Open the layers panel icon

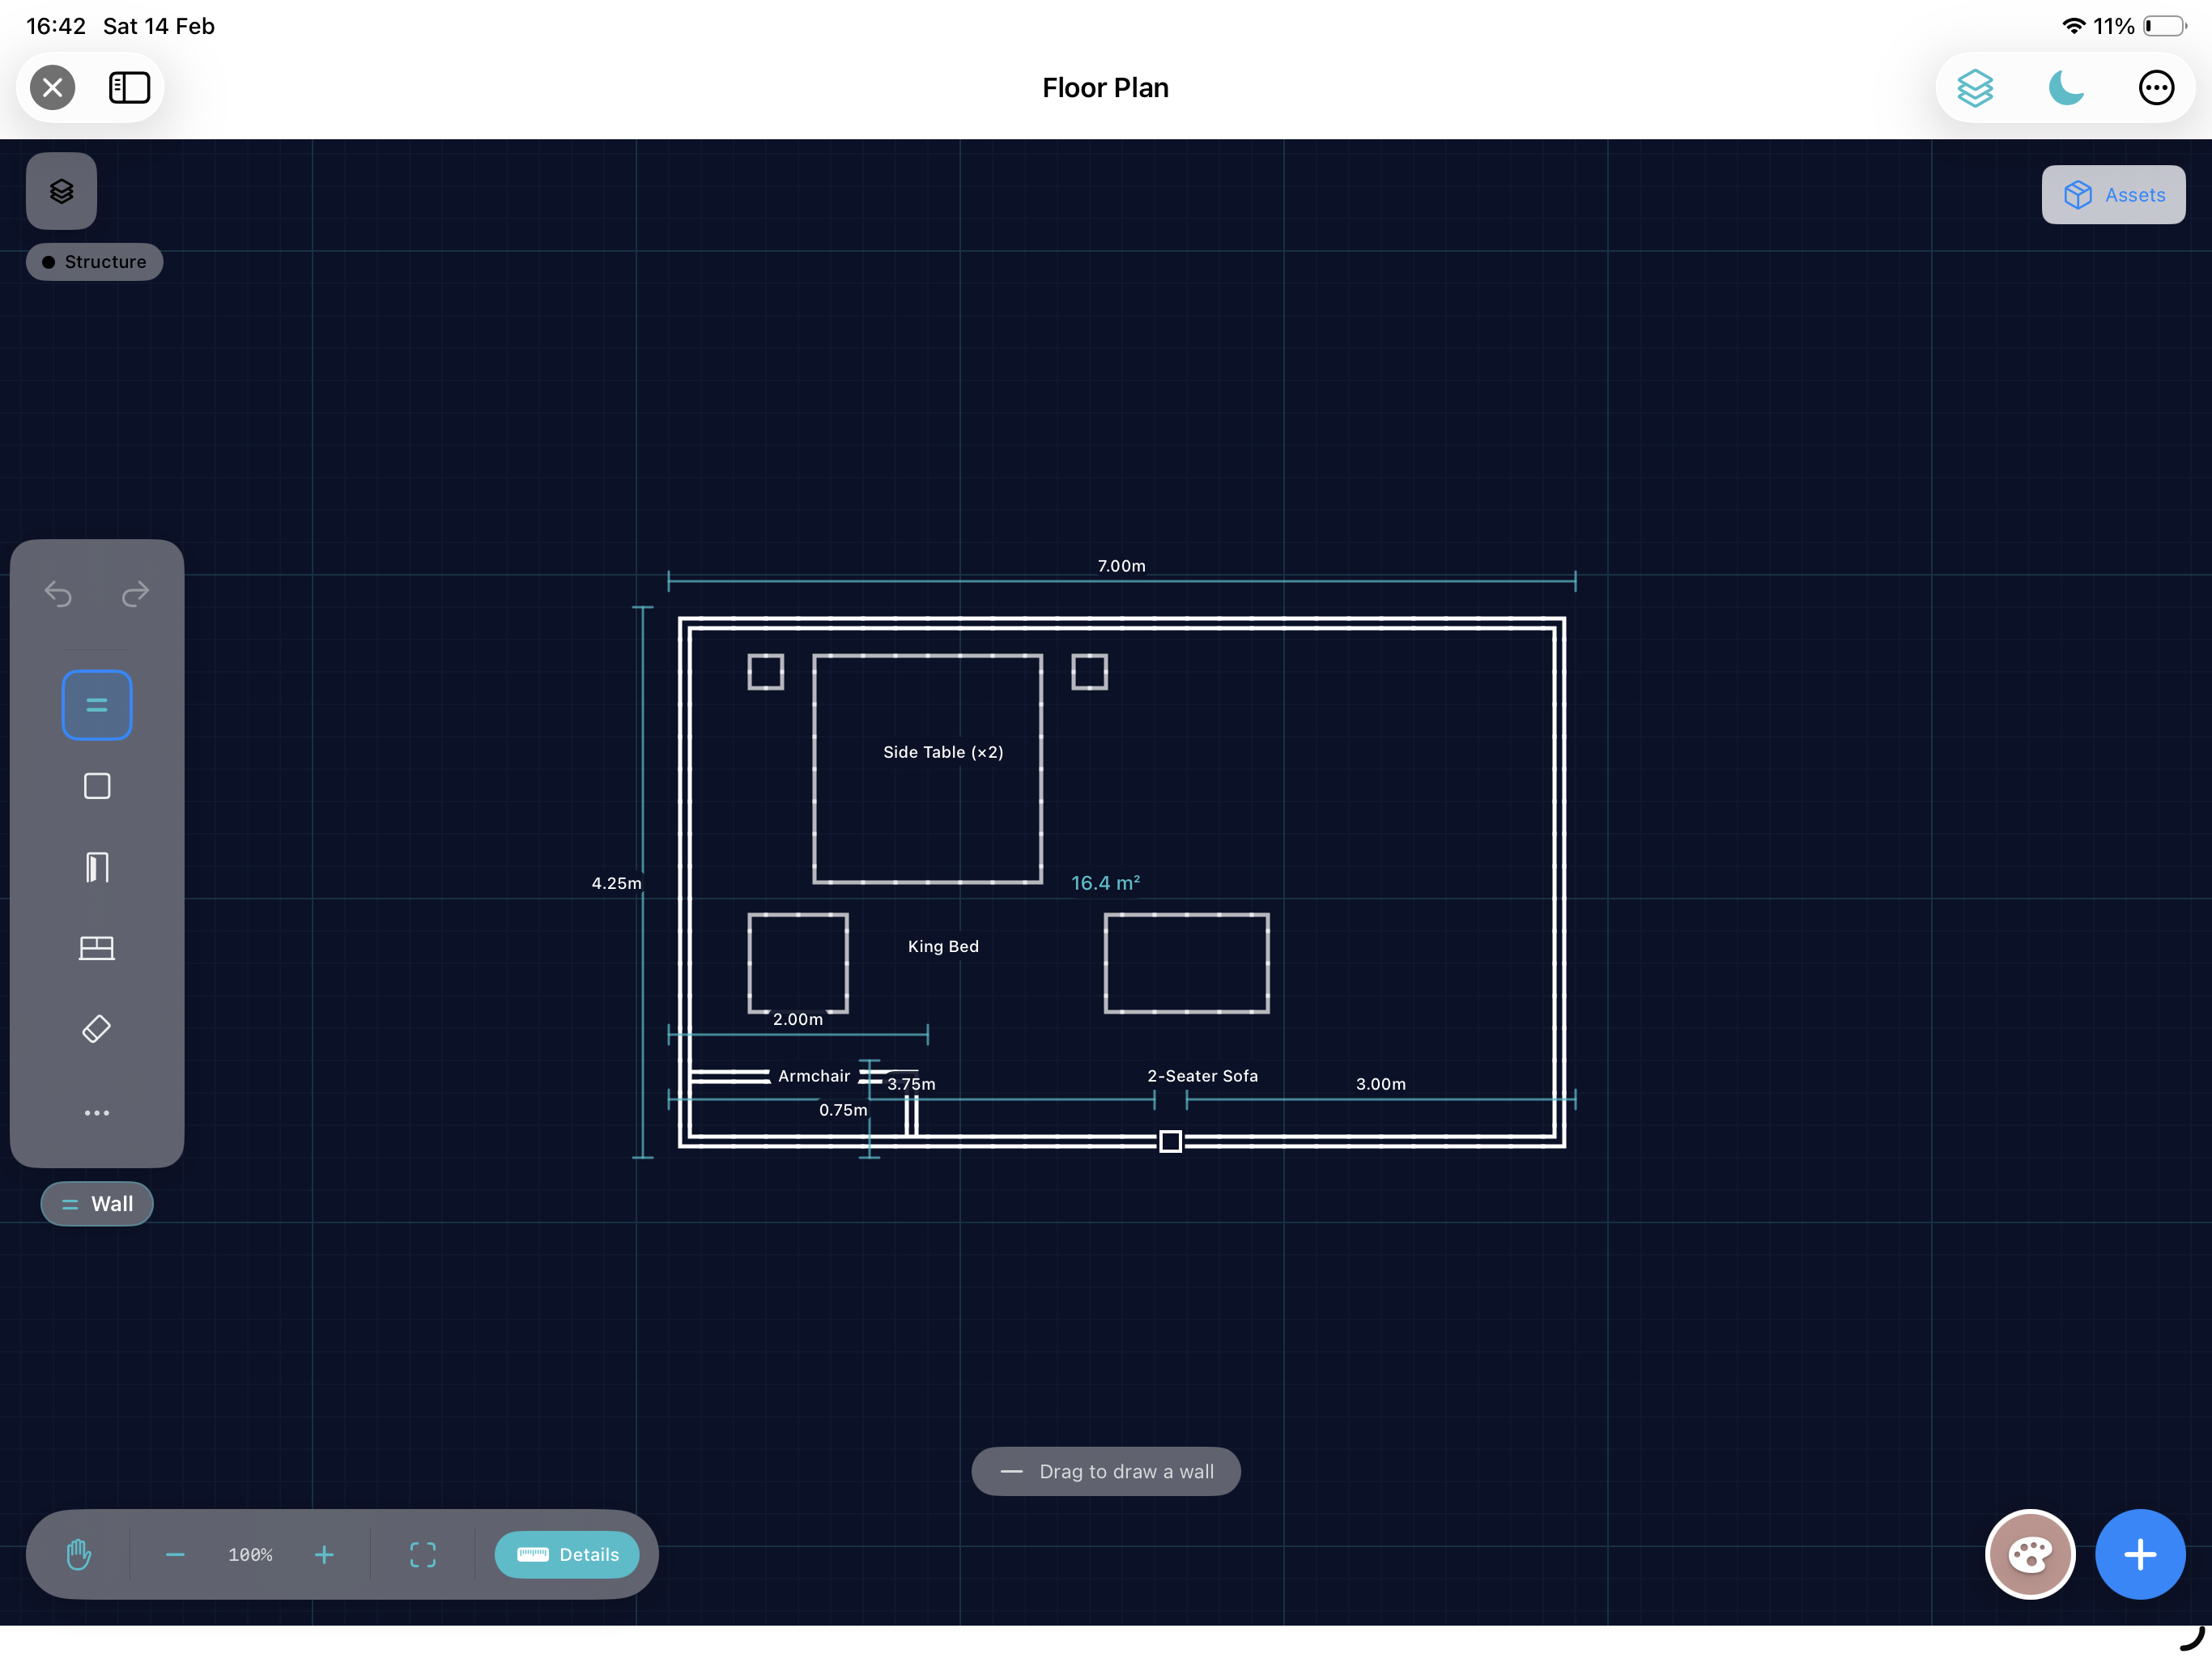click(x=60, y=190)
